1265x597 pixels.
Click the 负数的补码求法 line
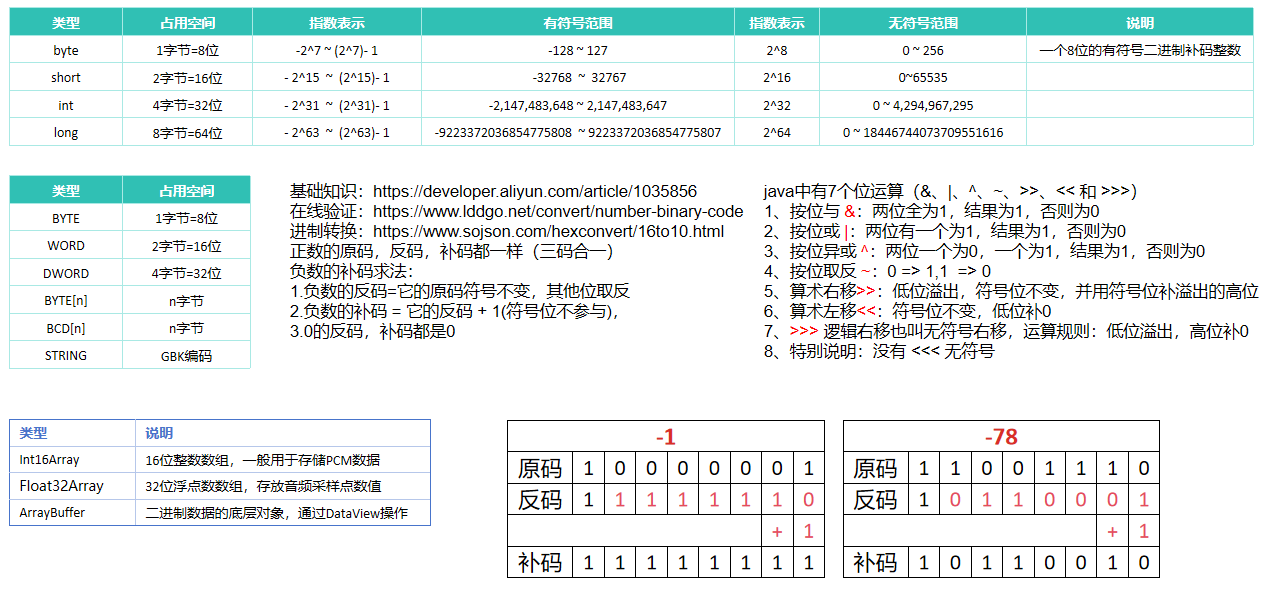coord(351,271)
